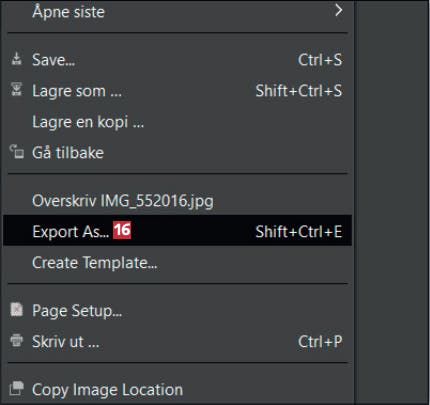Click the Shift+Ctrl+E shortcut label
Viewport: 430px width, 405px height.
299,232
